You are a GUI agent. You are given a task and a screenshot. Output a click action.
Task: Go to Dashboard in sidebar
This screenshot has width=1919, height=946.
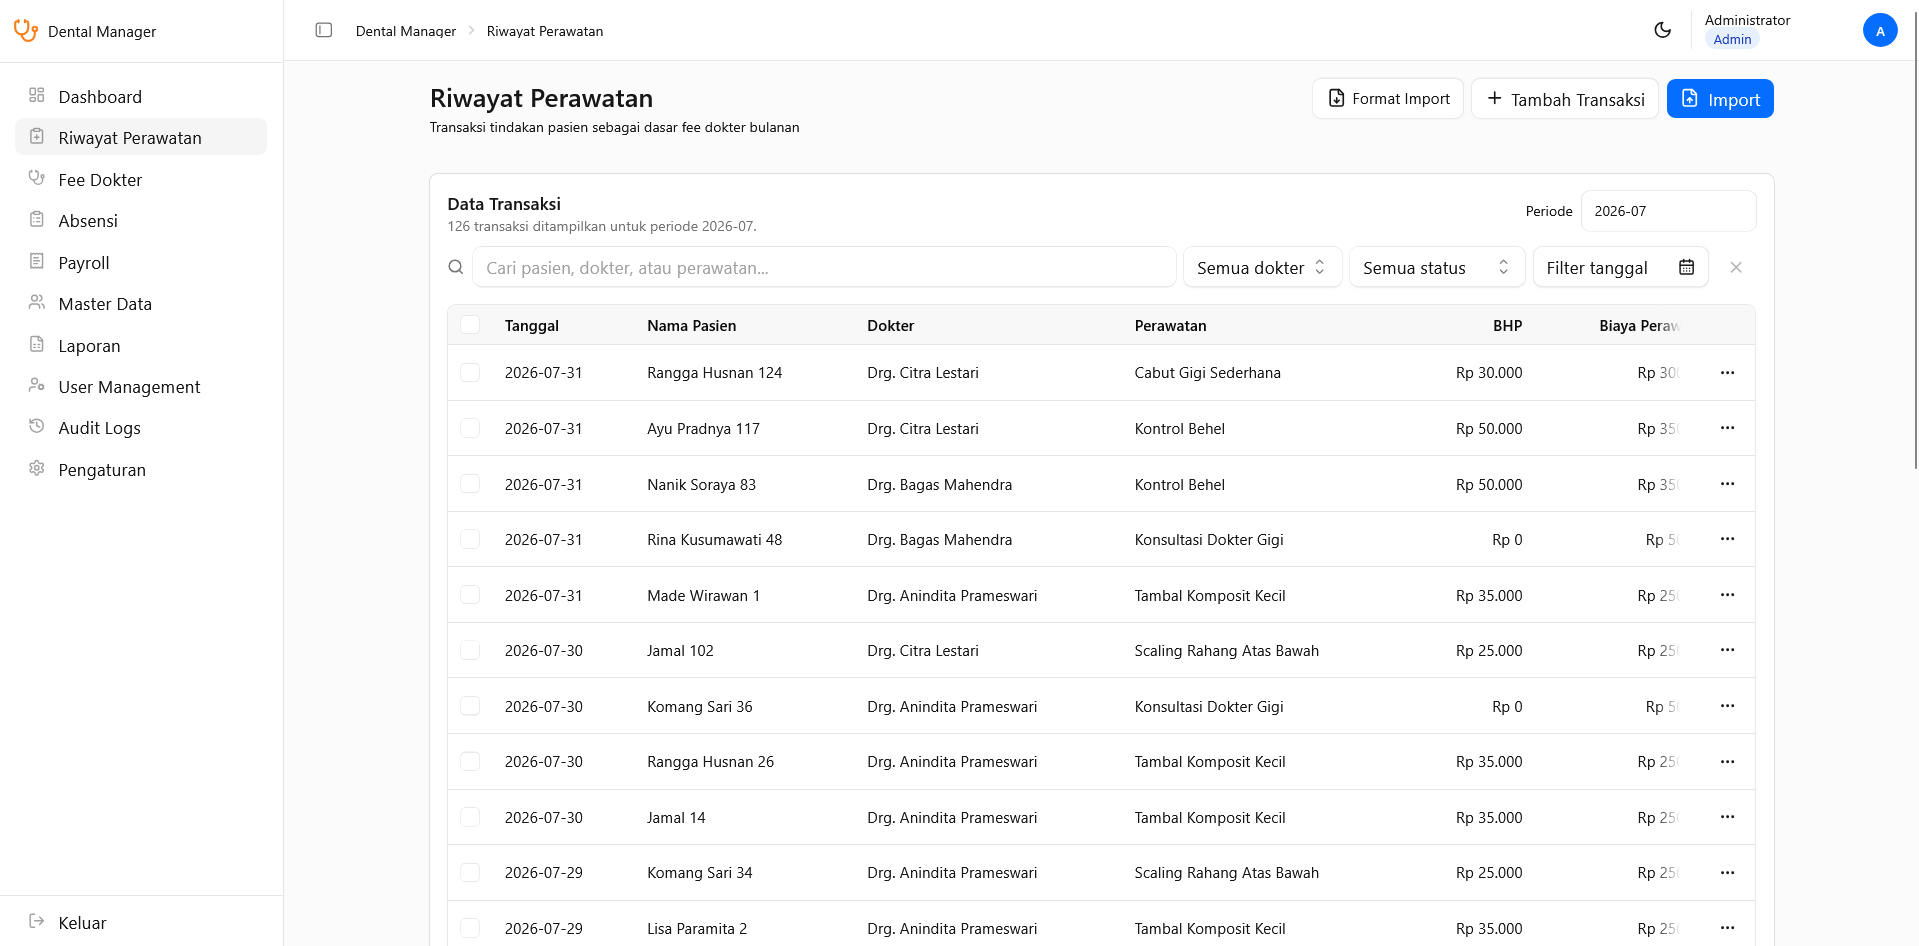(141, 96)
